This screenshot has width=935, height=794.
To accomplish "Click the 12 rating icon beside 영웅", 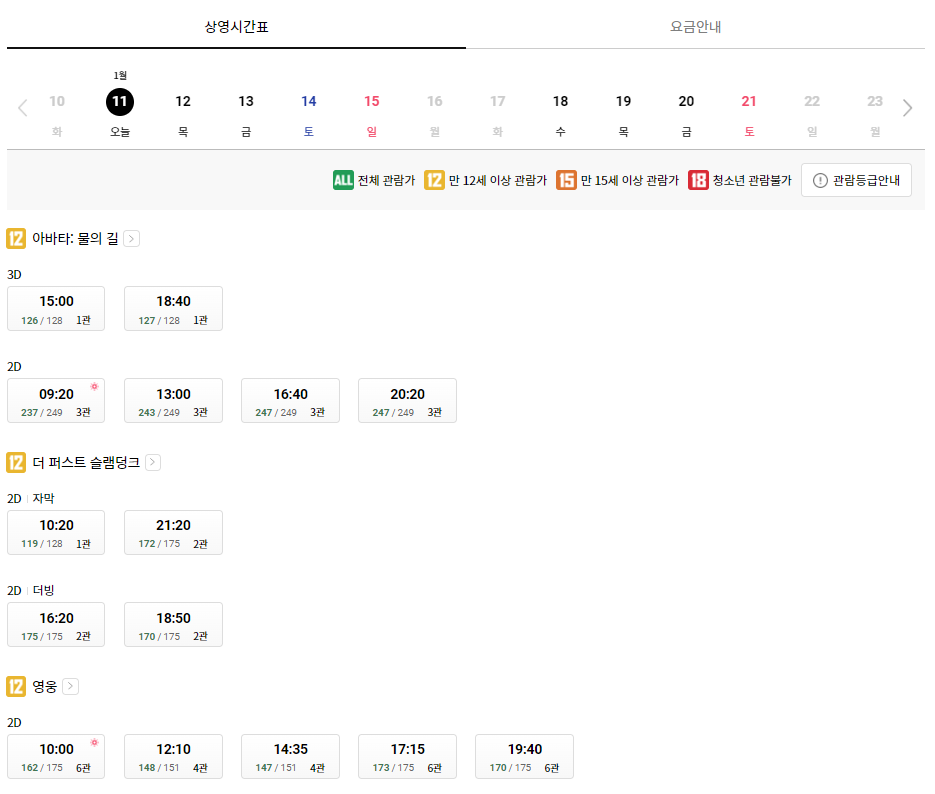I will pyautogui.click(x=14, y=686).
